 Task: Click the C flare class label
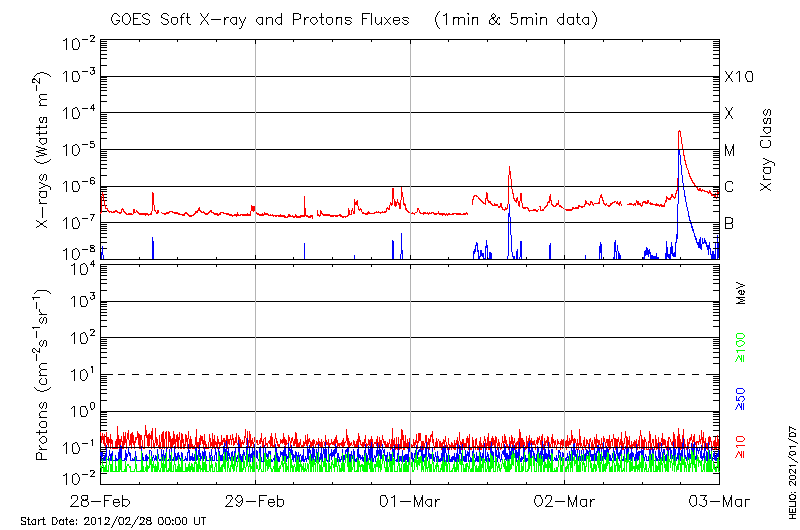(729, 186)
